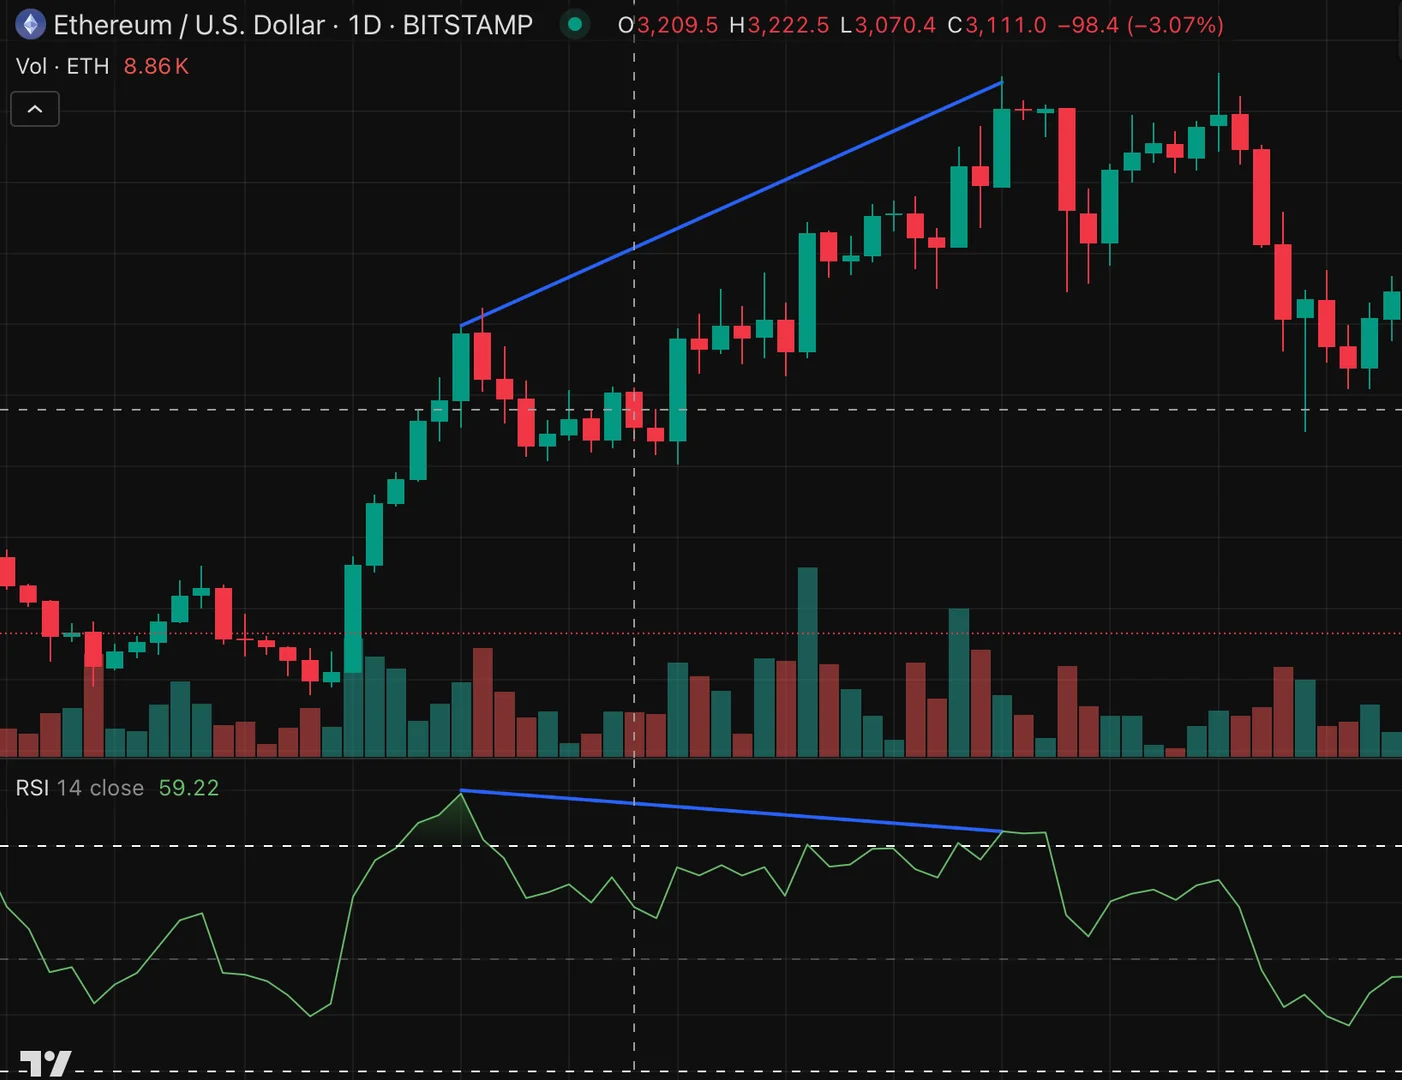Open the "Ethereum / U.S. Dollar" symbol name
This screenshot has width=1402, height=1080.
pos(189,25)
